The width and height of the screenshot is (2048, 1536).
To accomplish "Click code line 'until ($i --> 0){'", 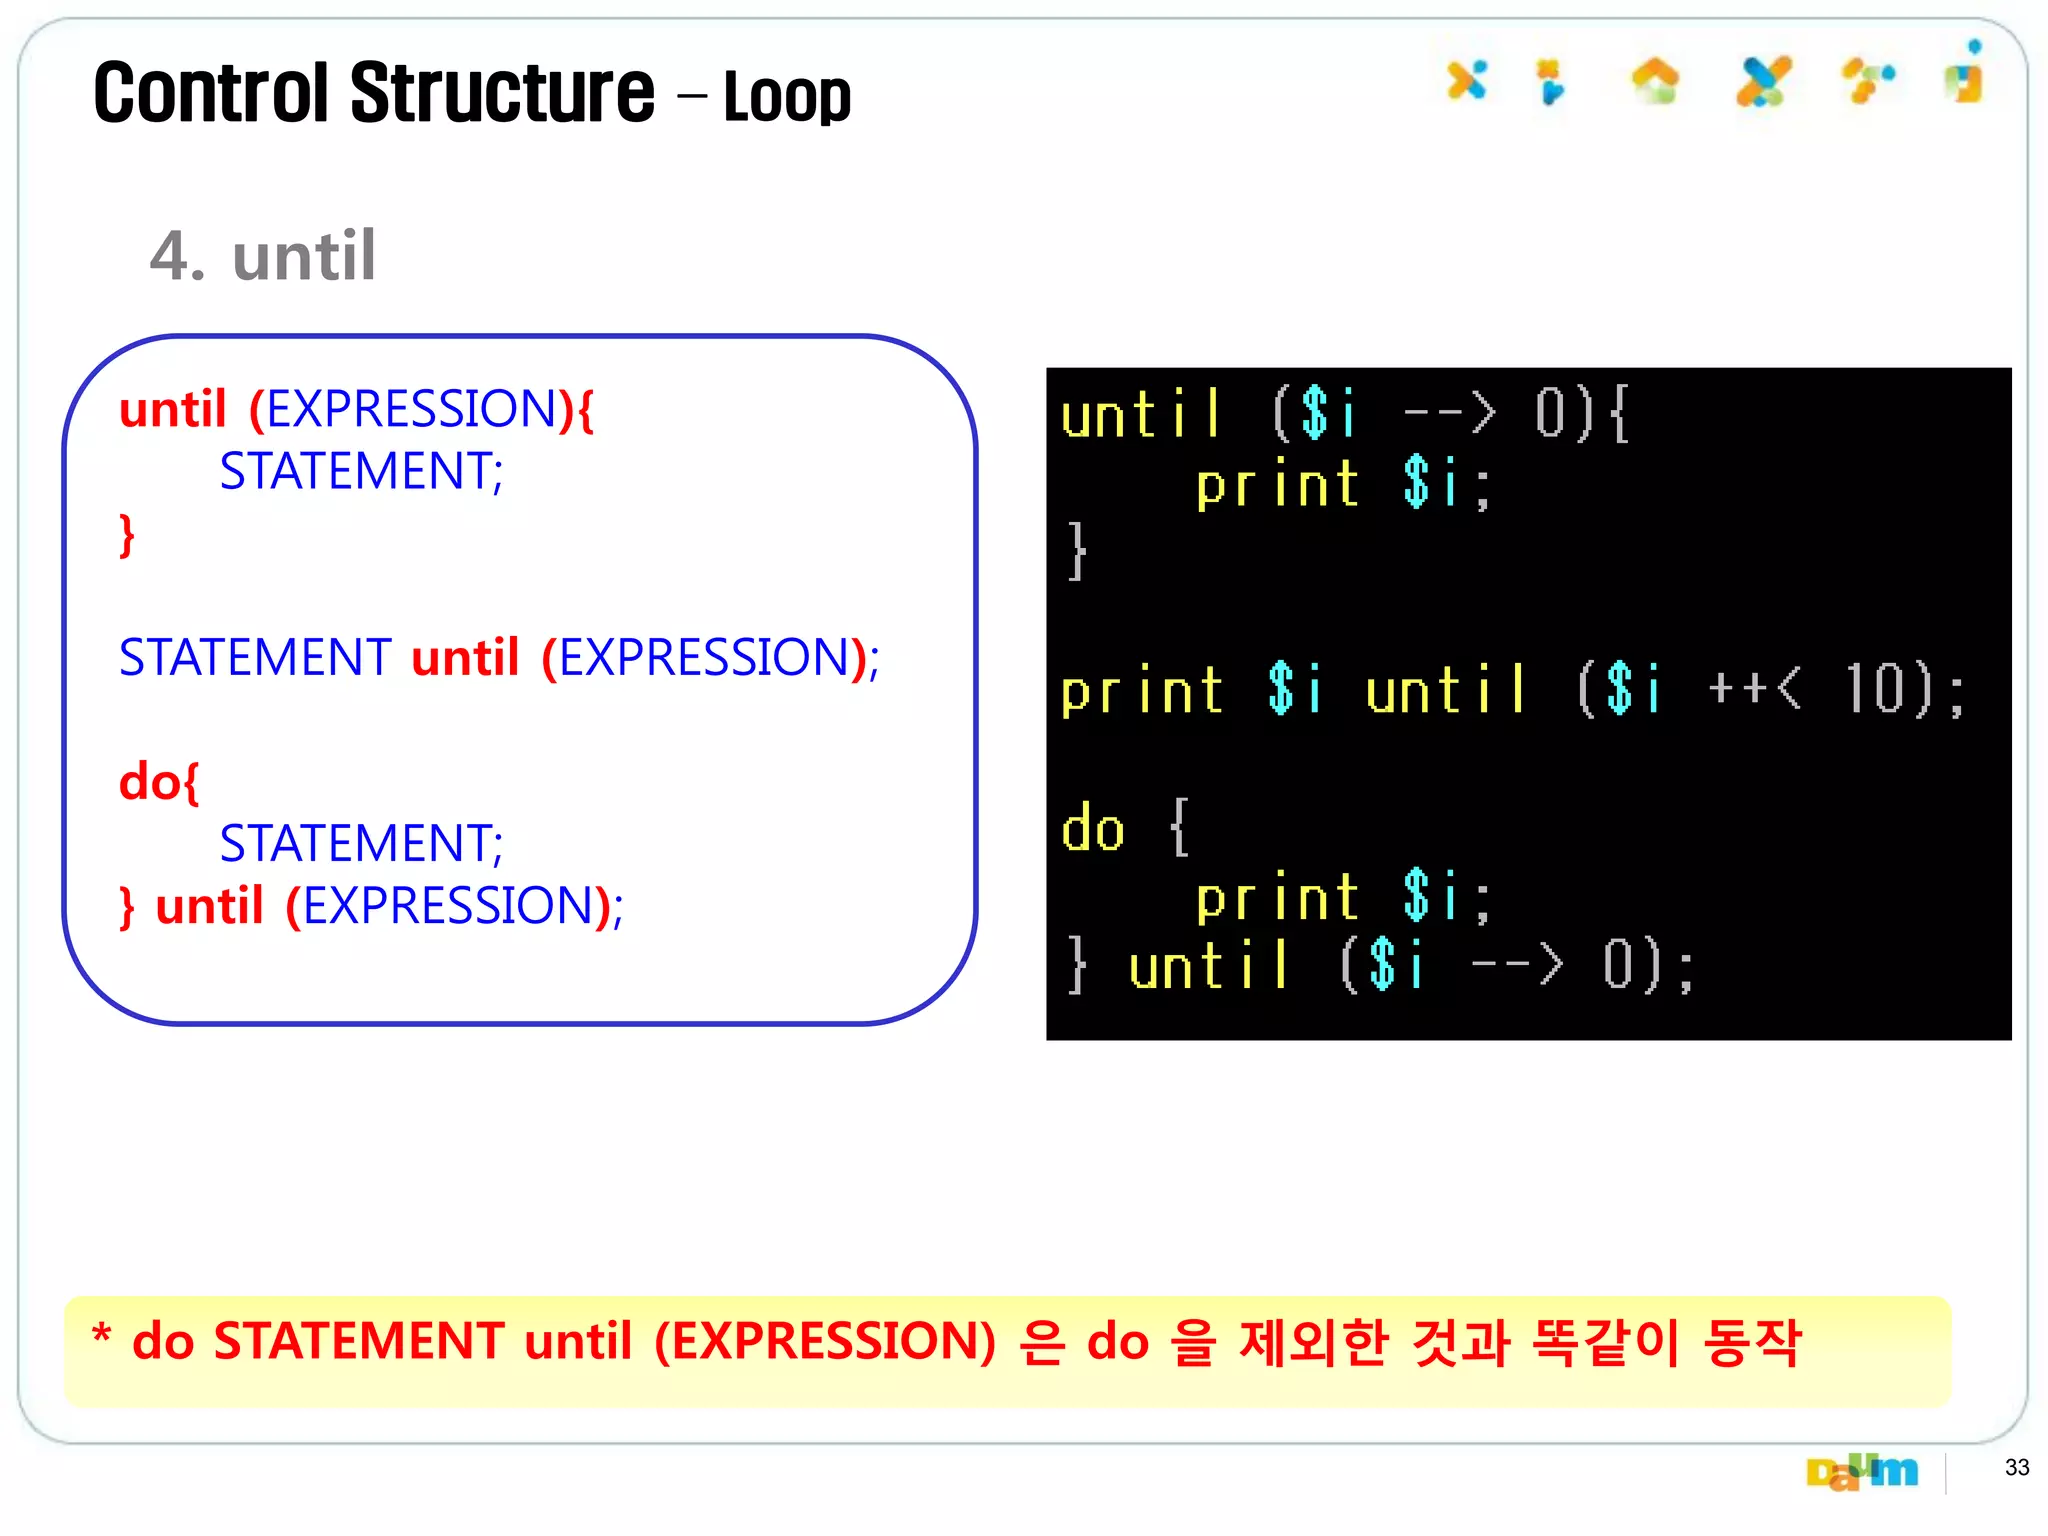I will tap(1346, 414).
